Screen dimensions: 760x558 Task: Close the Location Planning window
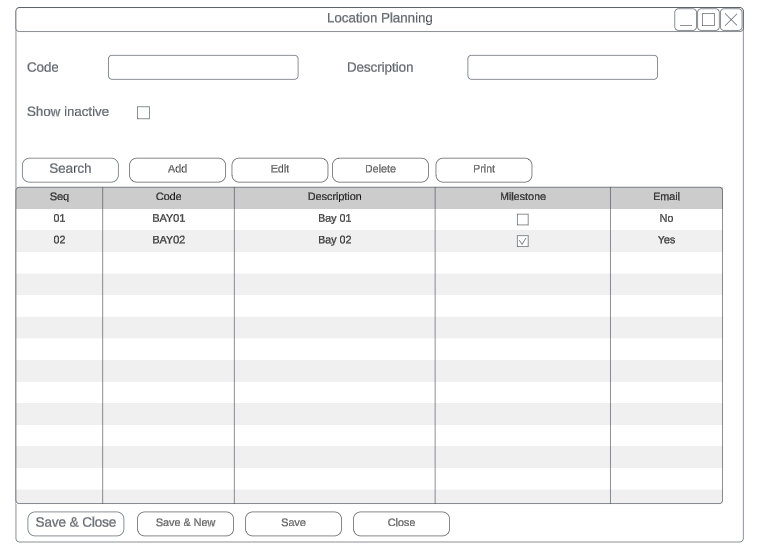pyautogui.click(x=731, y=20)
